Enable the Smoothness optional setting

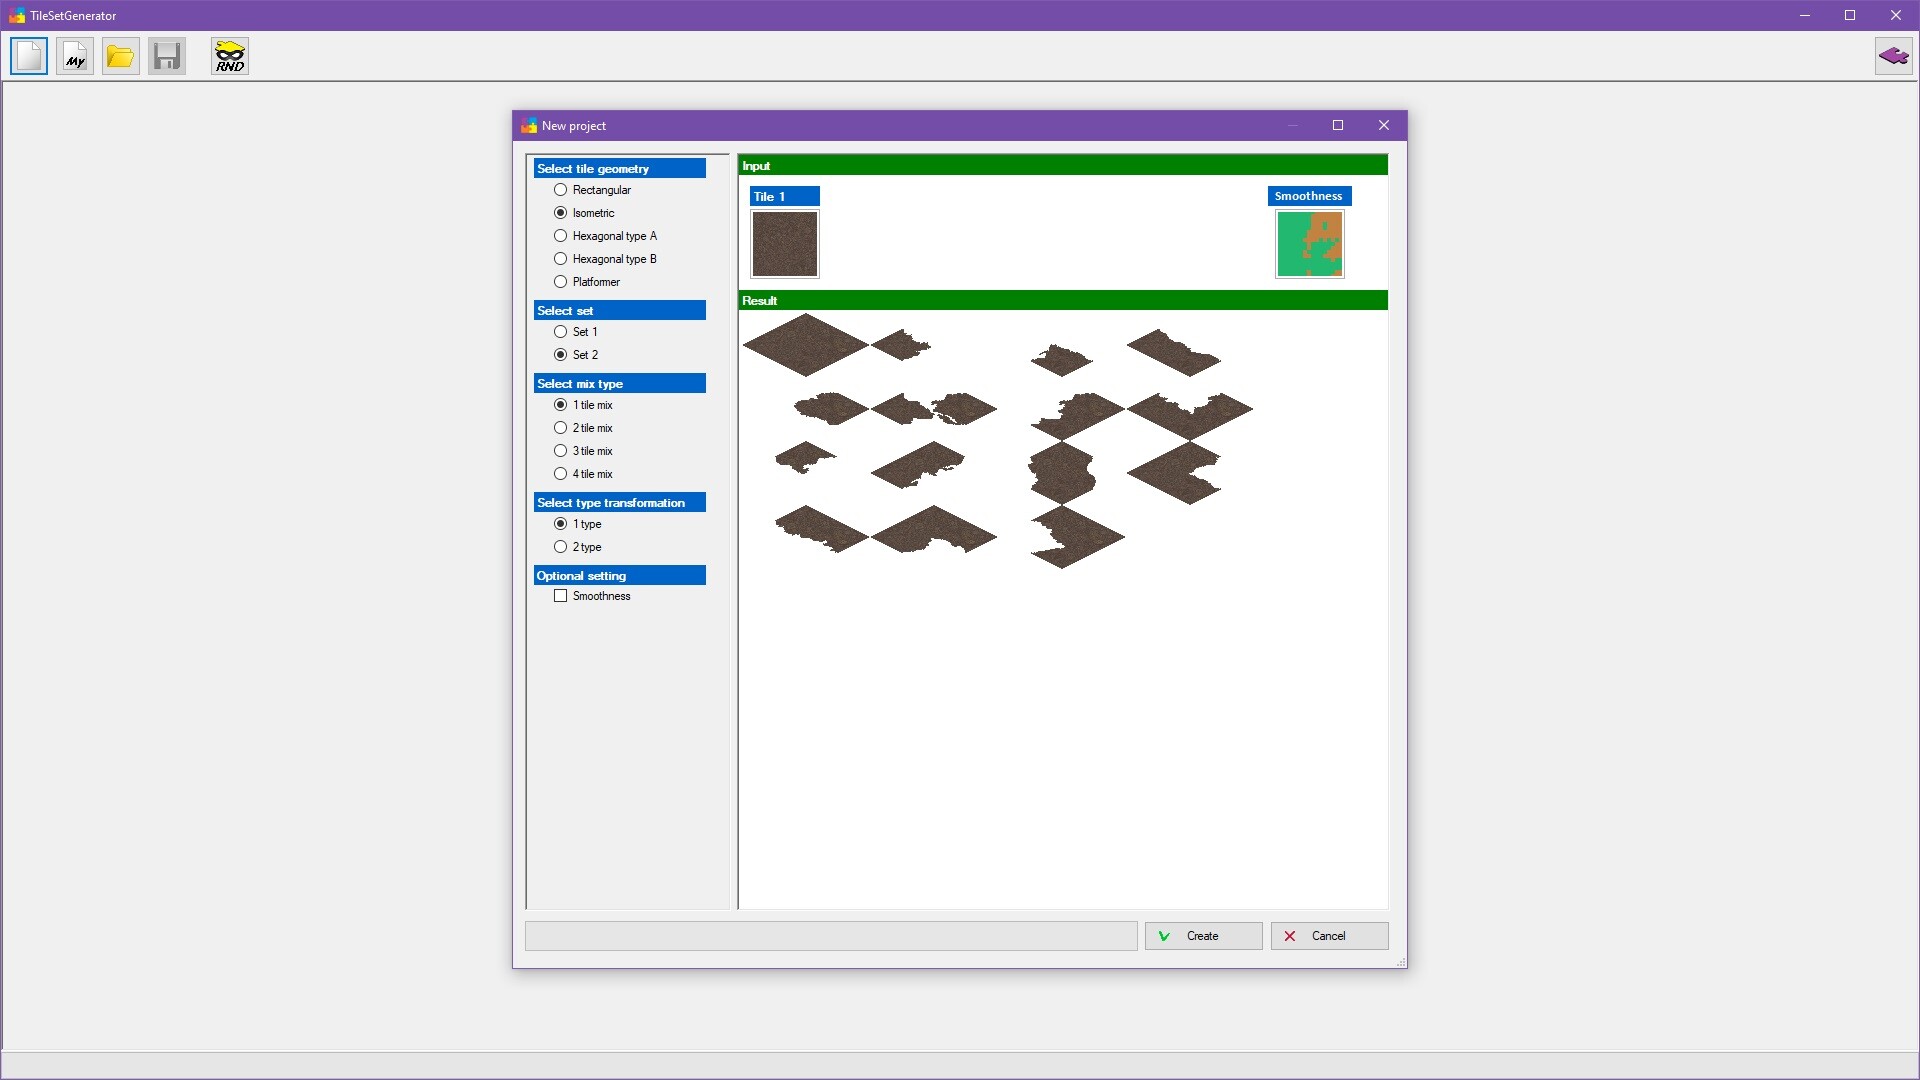[561, 595]
